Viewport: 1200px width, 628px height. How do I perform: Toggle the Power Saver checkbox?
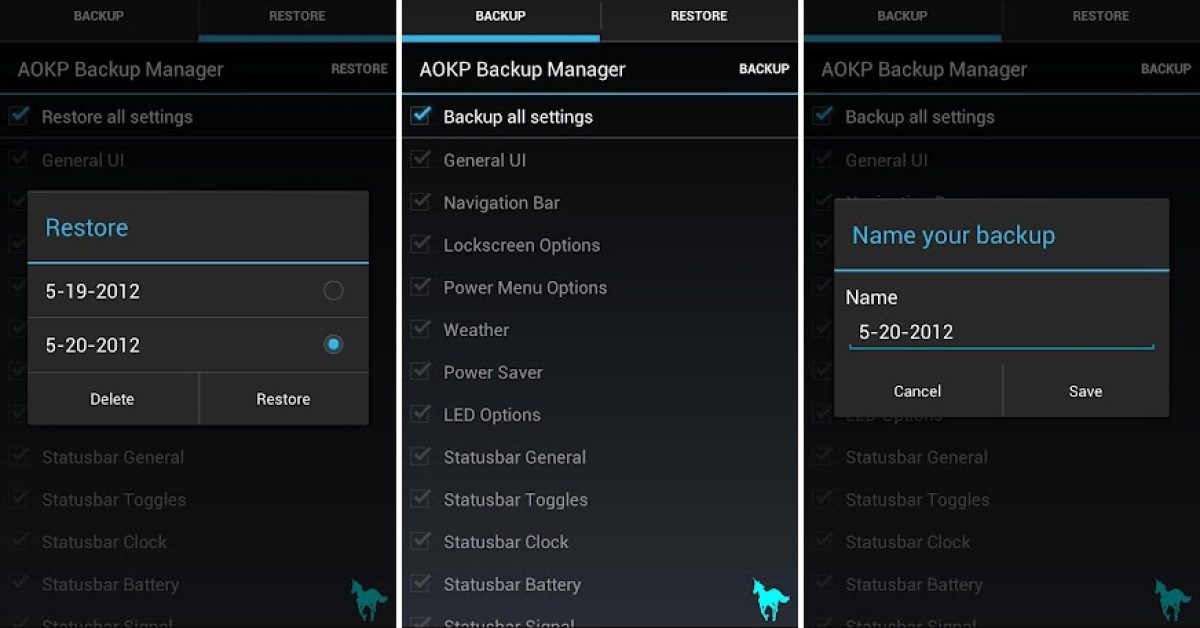click(421, 372)
